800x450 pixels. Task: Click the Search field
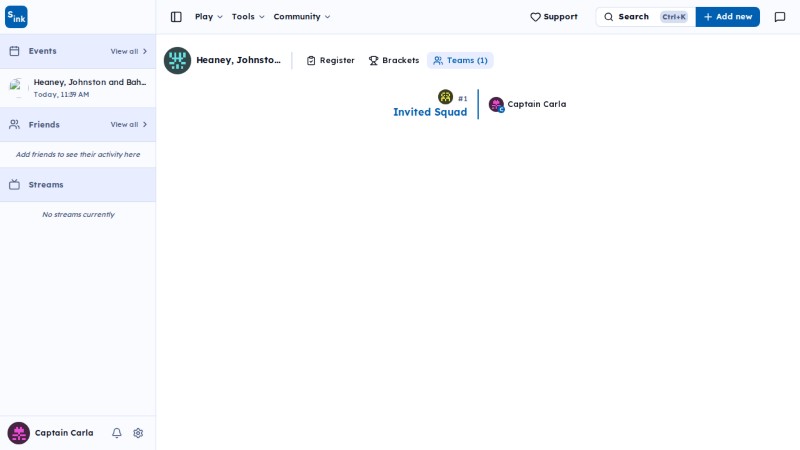pyautogui.click(x=645, y=17)
